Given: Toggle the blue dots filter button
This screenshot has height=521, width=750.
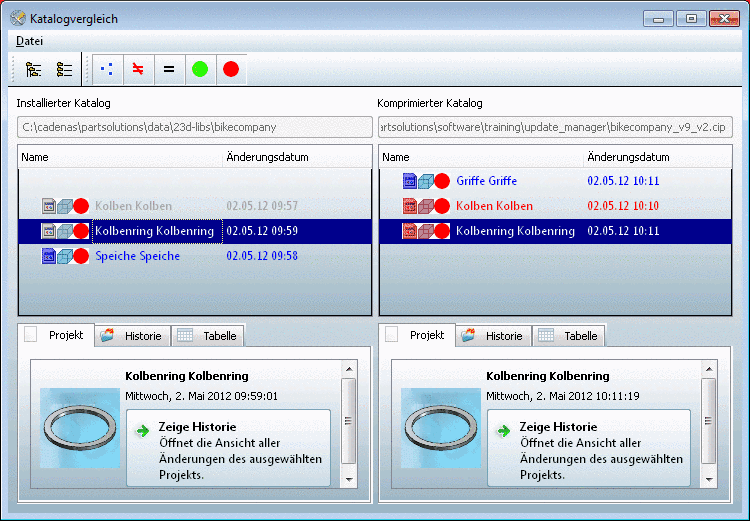Looking at the screenshot, I should 107,69.
